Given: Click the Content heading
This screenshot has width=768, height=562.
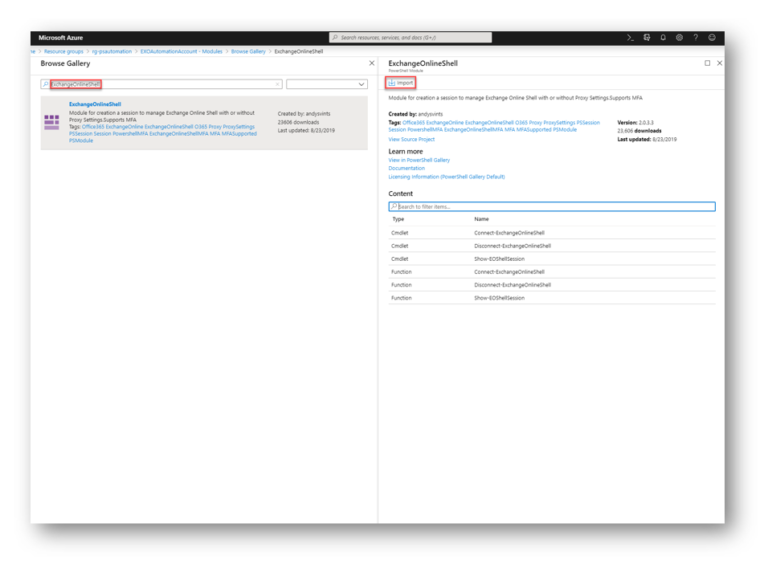Looking at the screenshot, I should coord(401,194).
